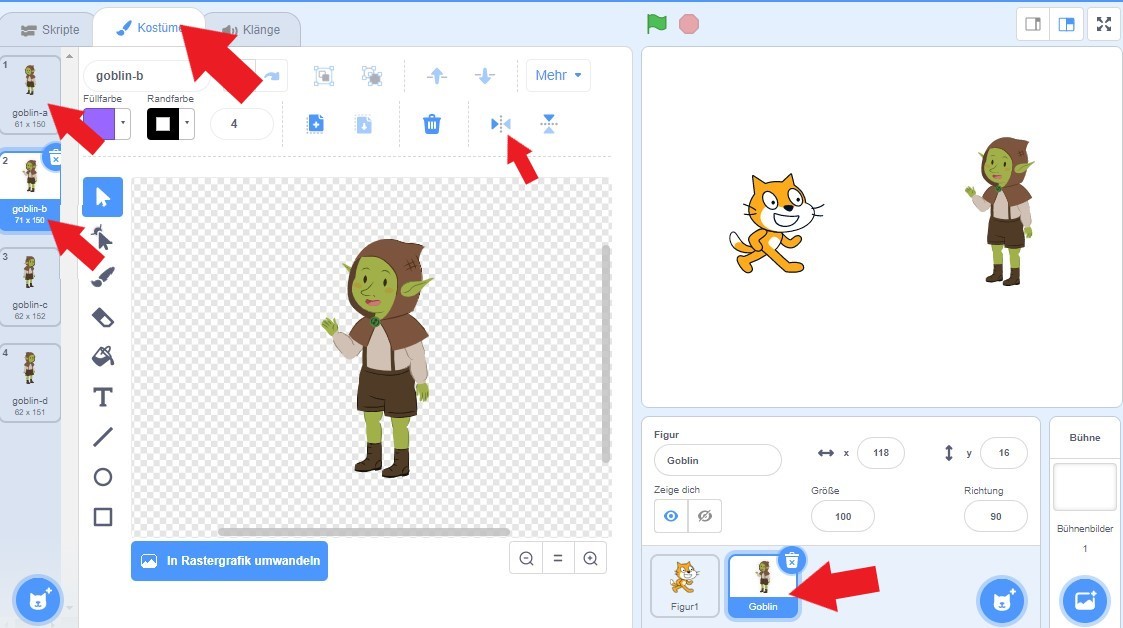Zoom out of costume canvas
Screen dimensions: 1123x628
(x=526, y=559)
